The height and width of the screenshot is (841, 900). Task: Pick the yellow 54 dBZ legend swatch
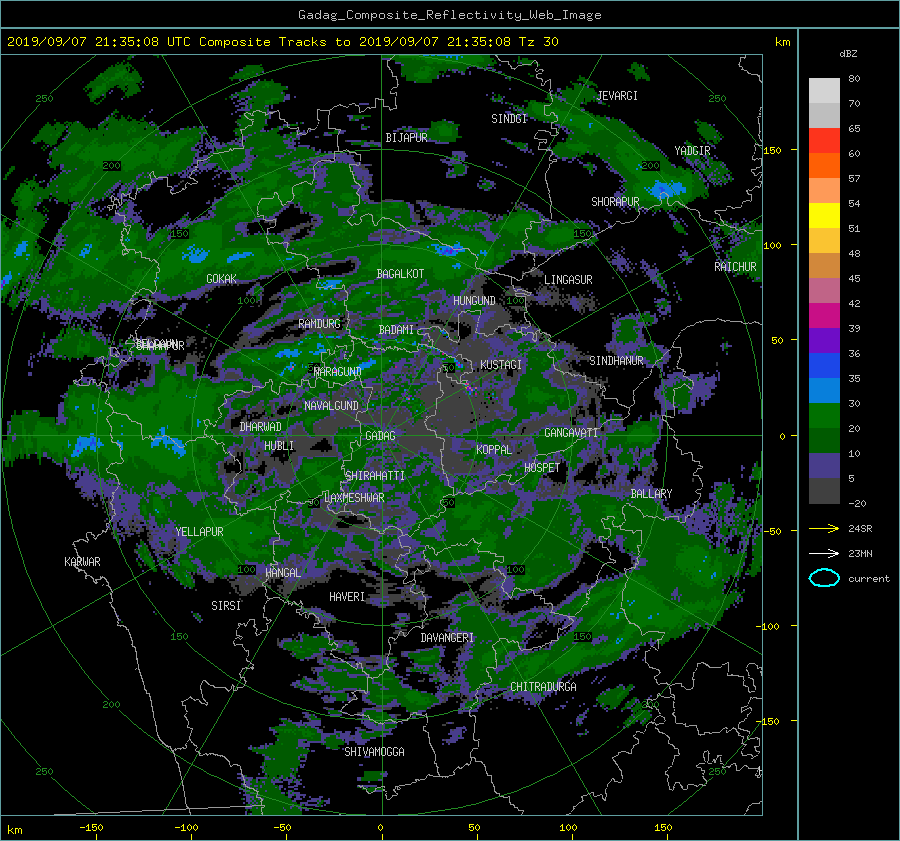(x=824, y=215)
